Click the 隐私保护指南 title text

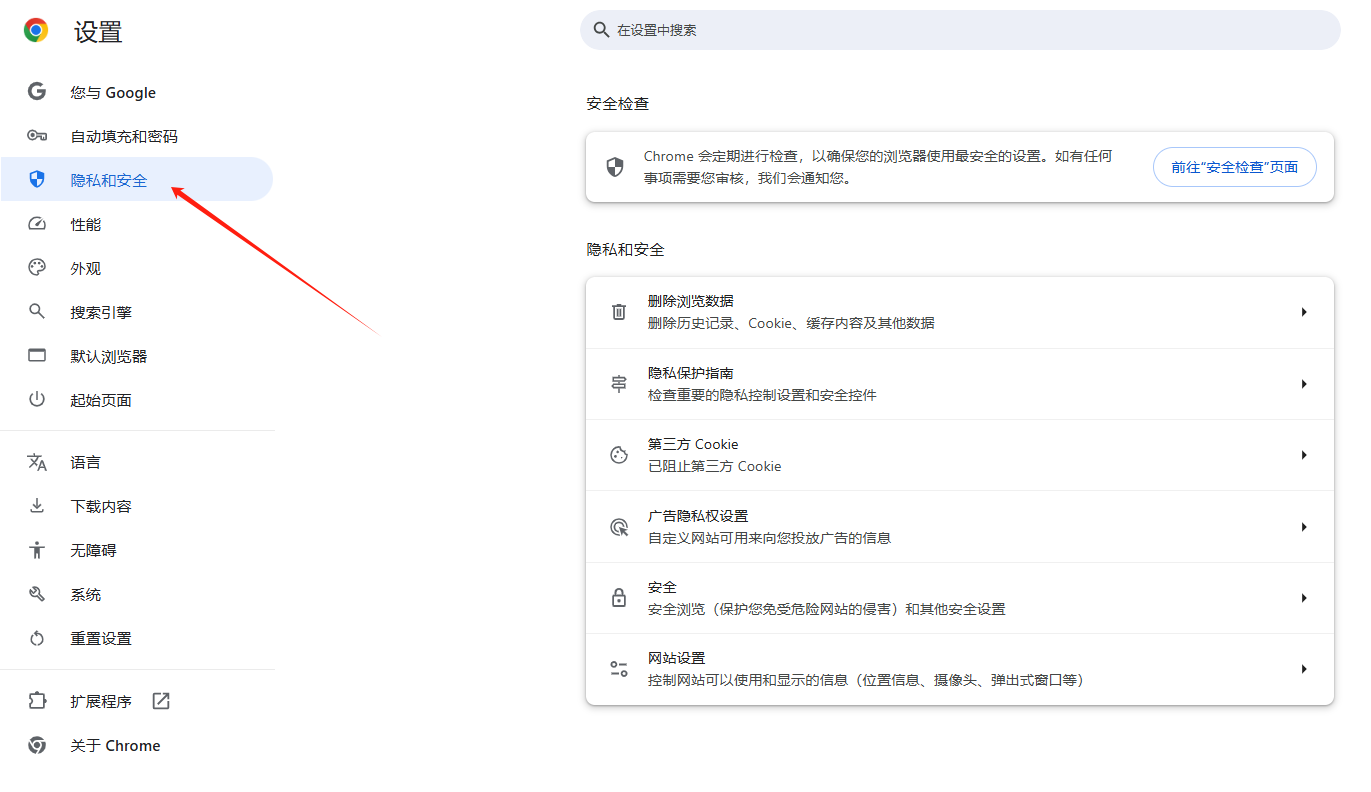[691, 373]
